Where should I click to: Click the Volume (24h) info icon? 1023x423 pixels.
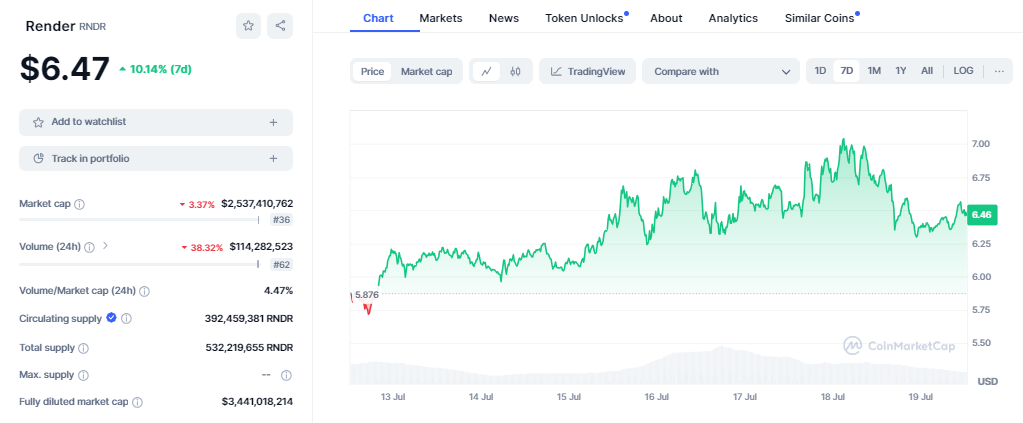click(x=89, y=247)
